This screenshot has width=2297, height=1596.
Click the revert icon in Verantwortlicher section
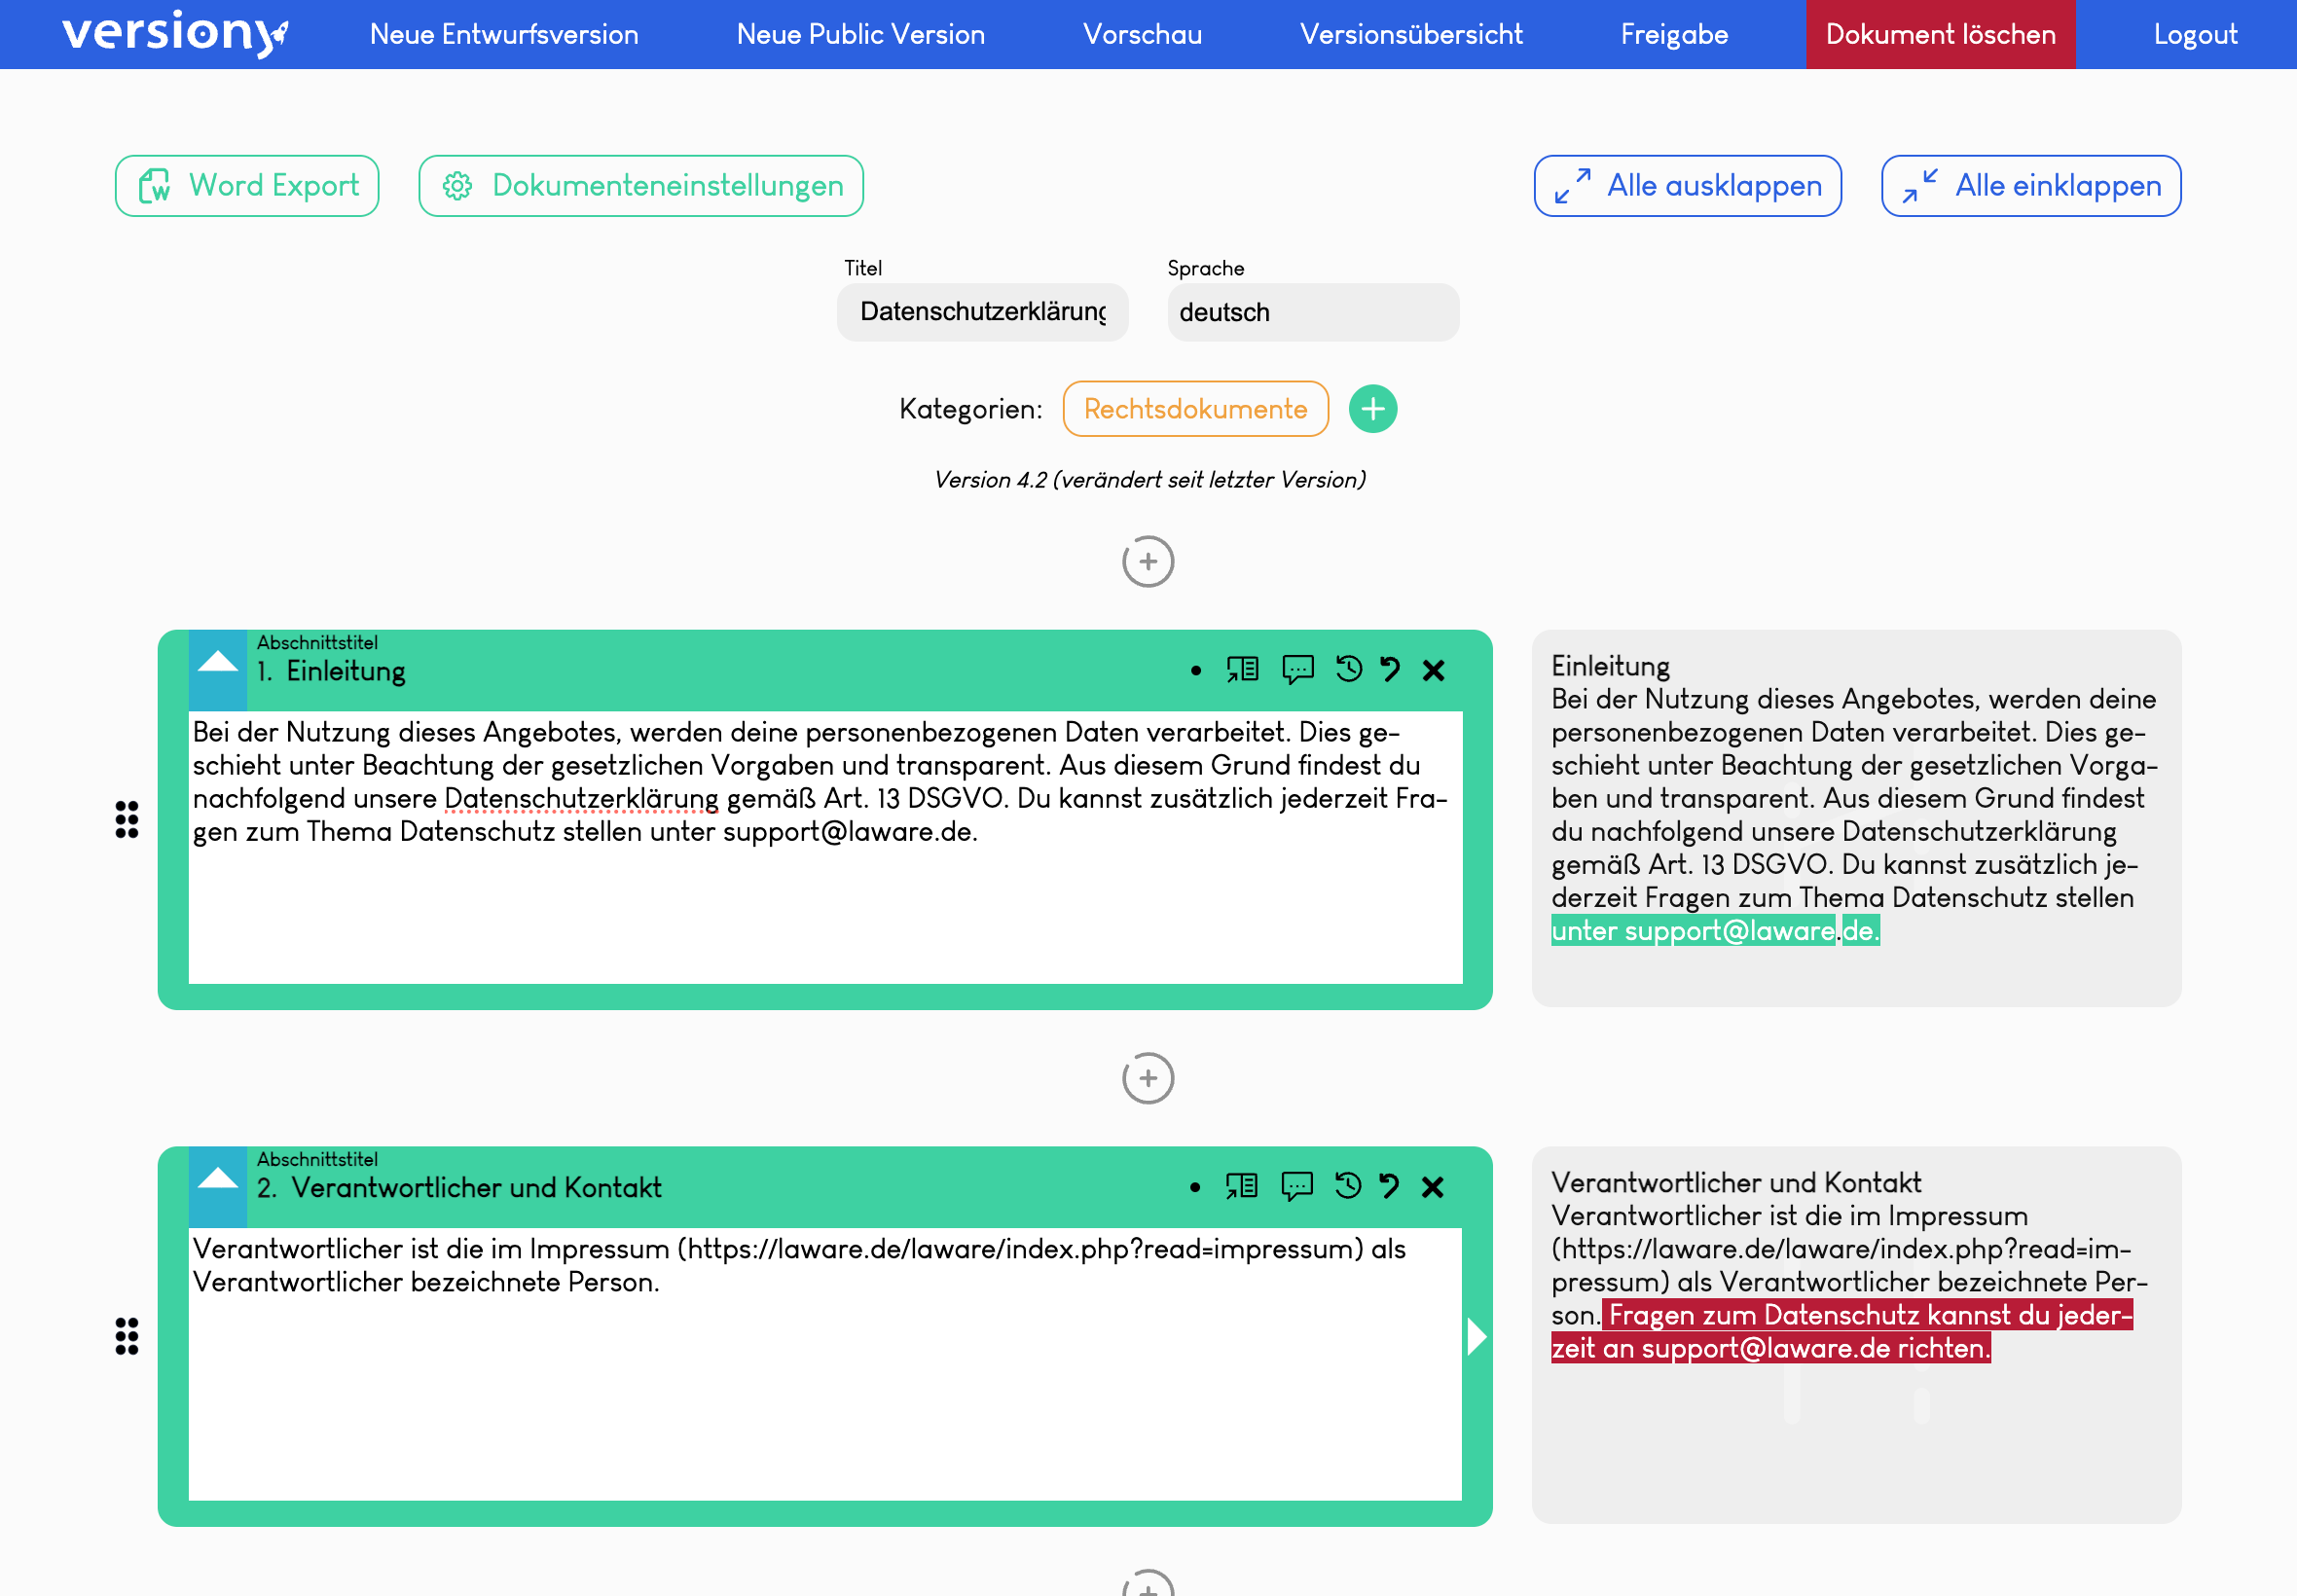coord(1388,1186)
